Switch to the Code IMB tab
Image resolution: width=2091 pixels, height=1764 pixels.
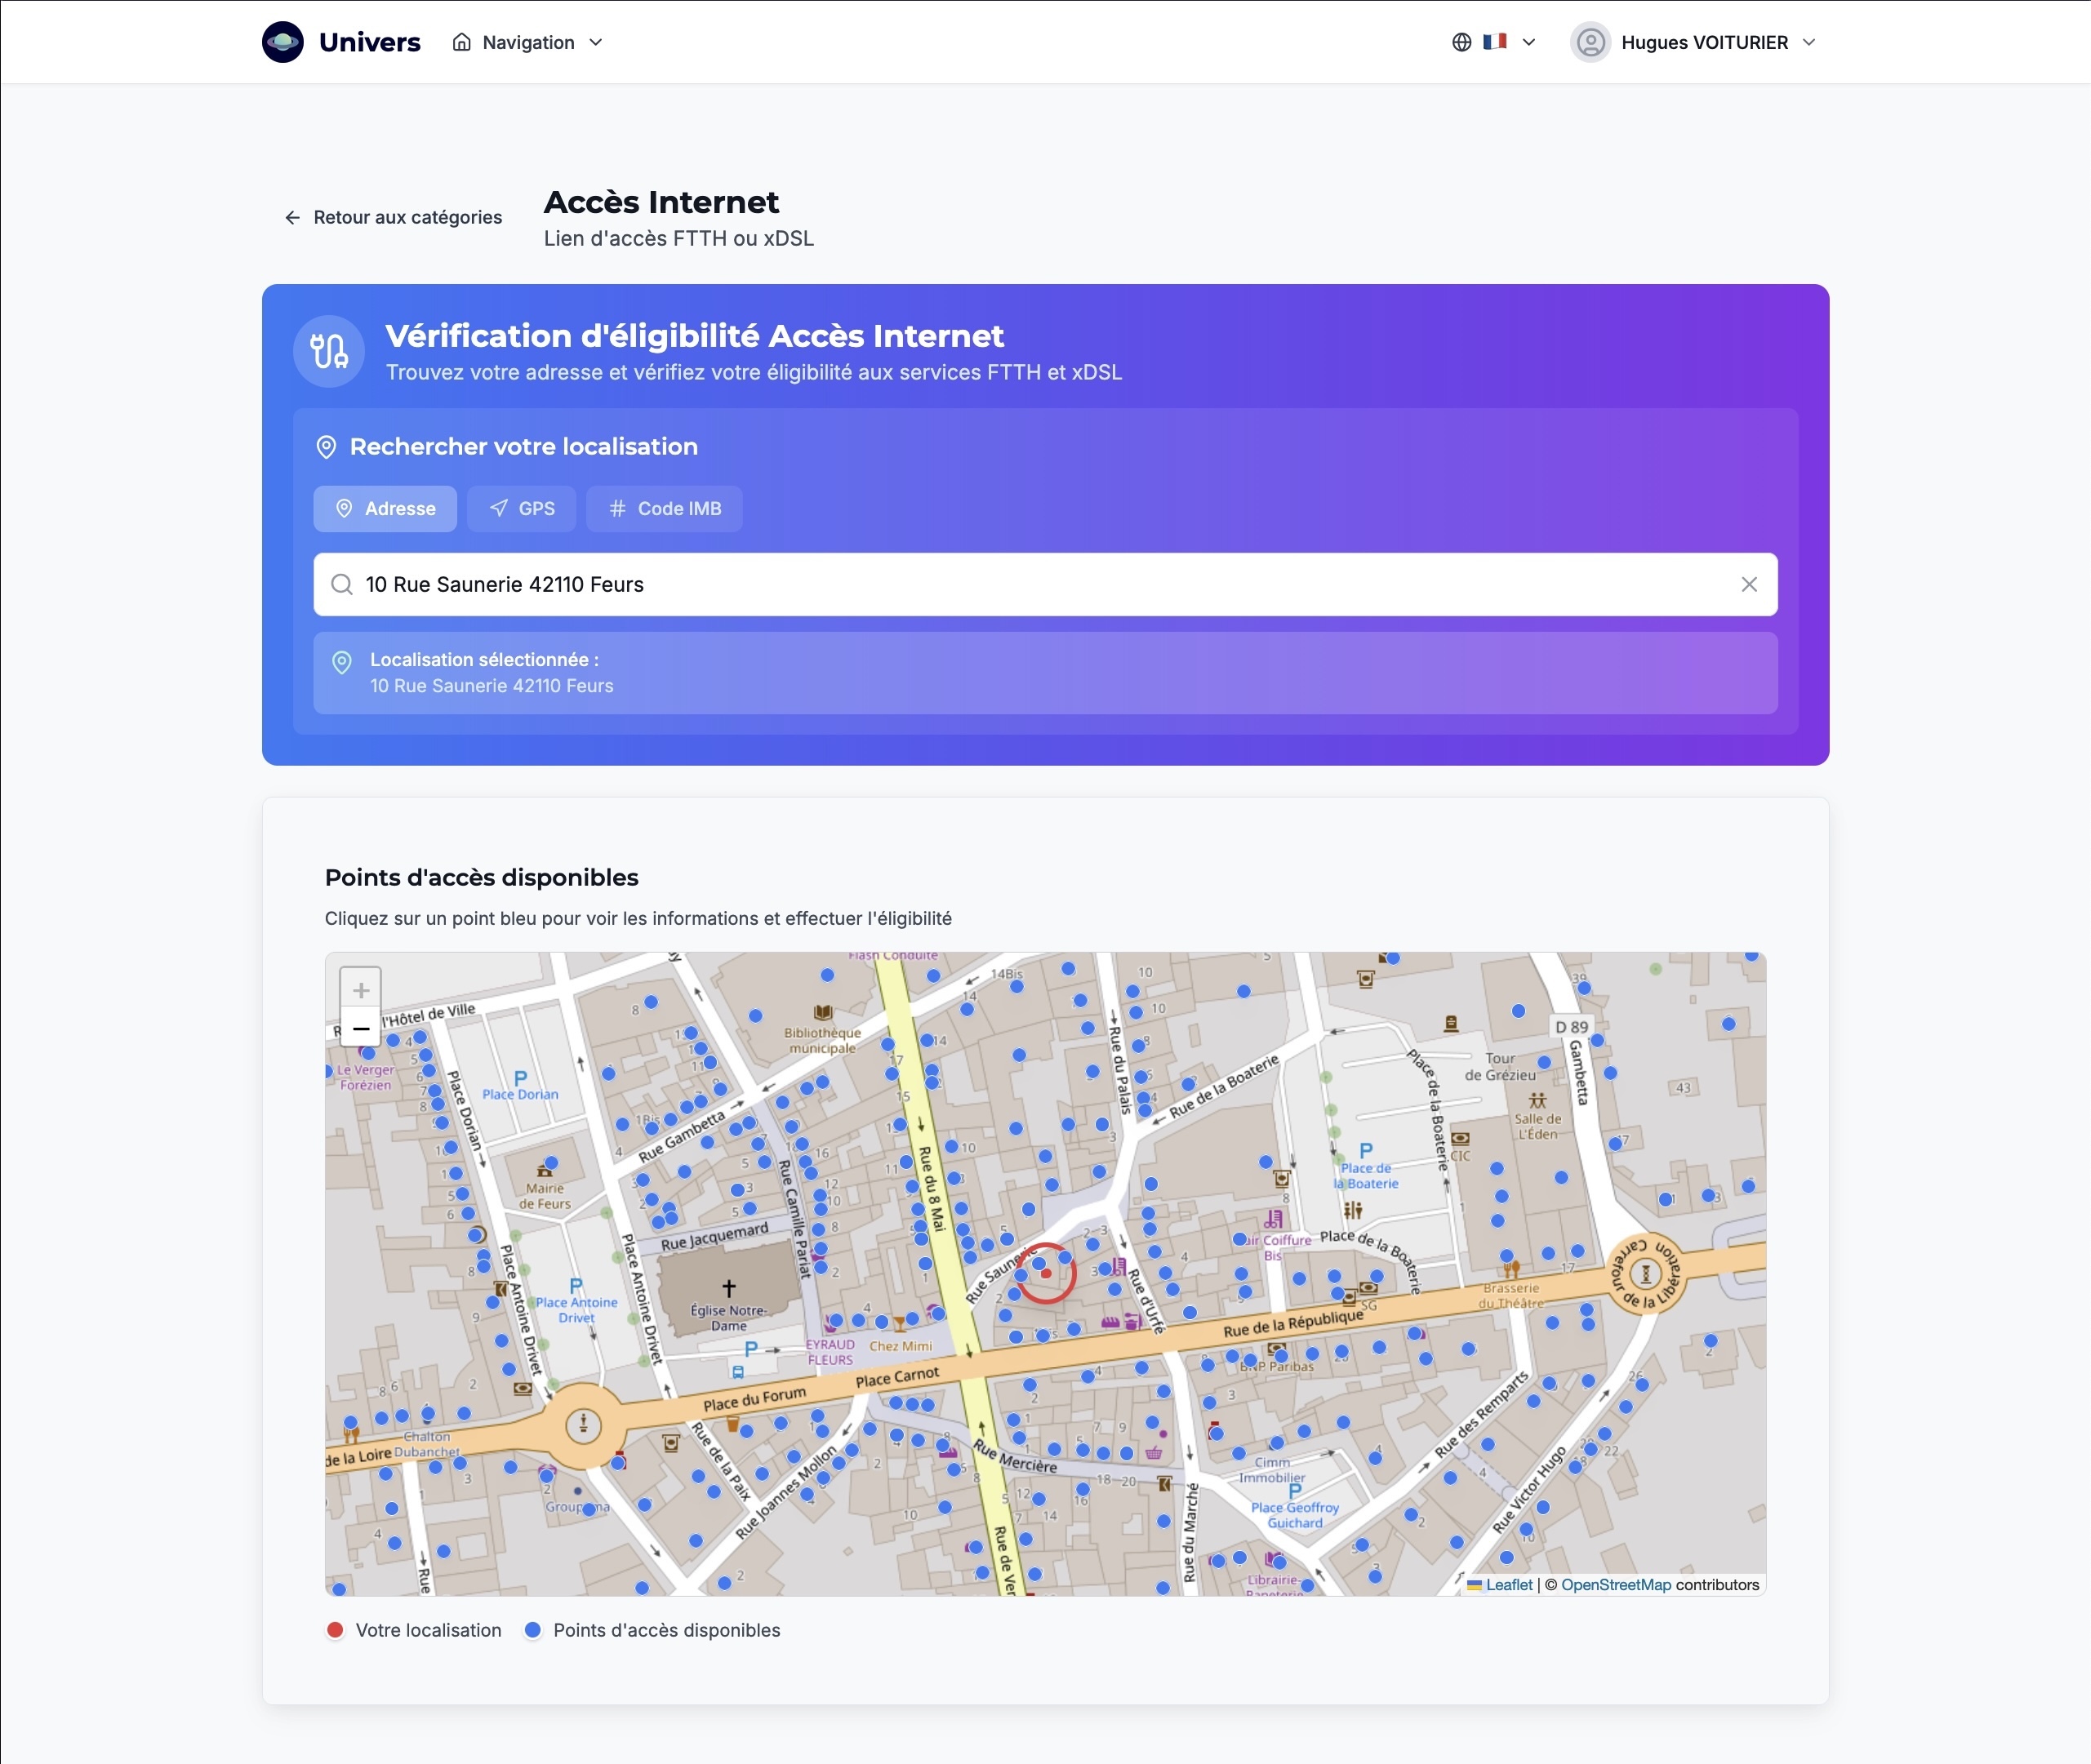[664, 508]
